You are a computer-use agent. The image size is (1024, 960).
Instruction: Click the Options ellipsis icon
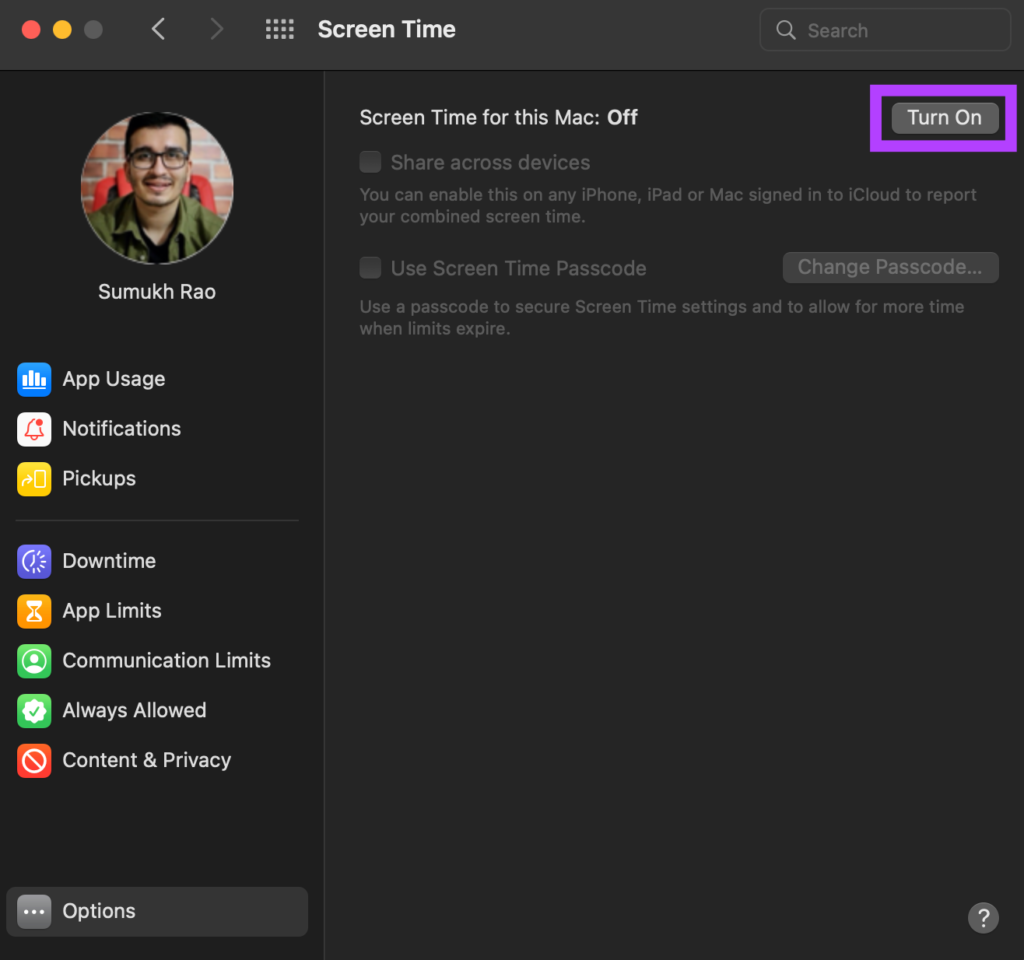tap(34, 912)
